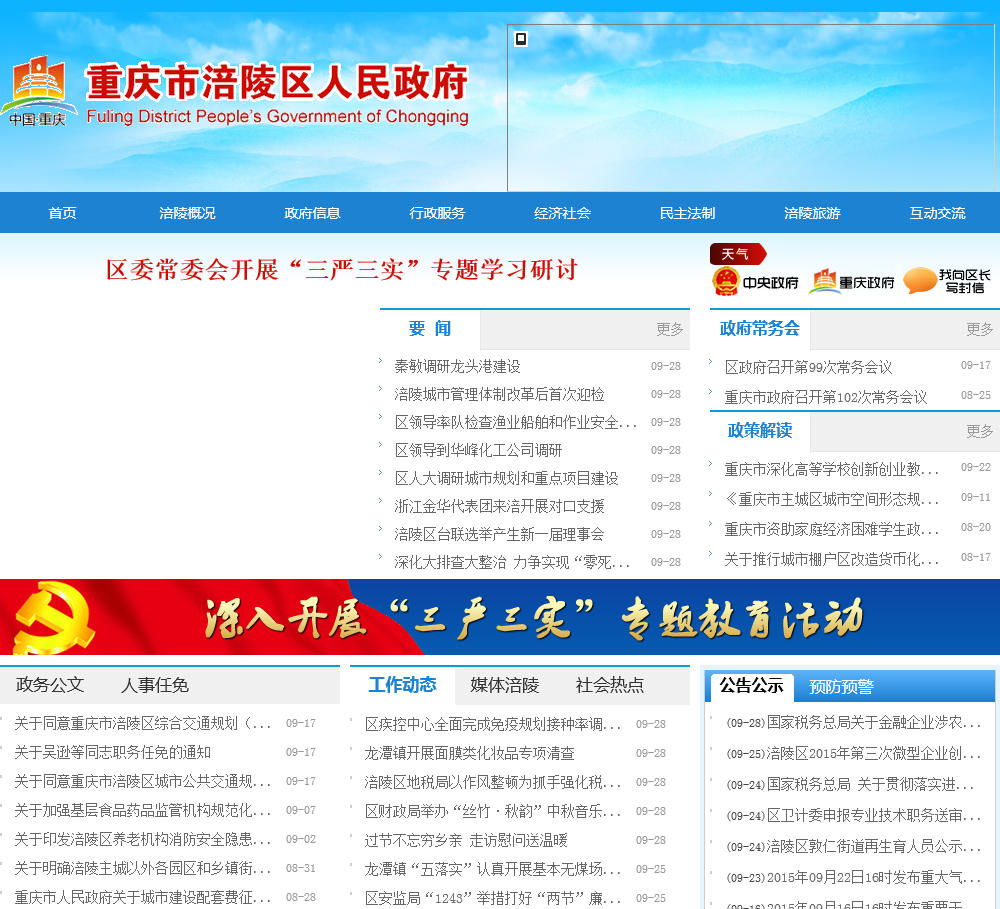Click the China Chongqing government logo
Viewport: 1000px width, 909px height.
click(39, 91)
